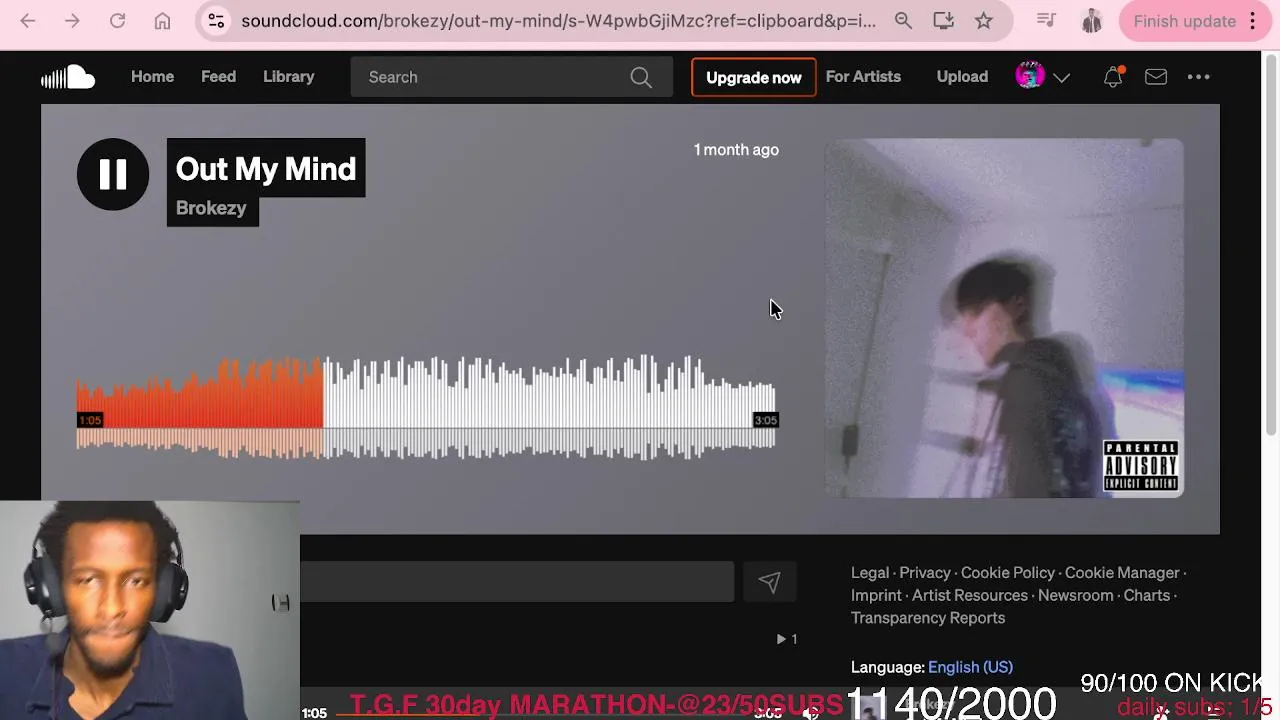The image size is (1280, 720).
Task: Click the search magnifier icon
Action: click(641, 77)
